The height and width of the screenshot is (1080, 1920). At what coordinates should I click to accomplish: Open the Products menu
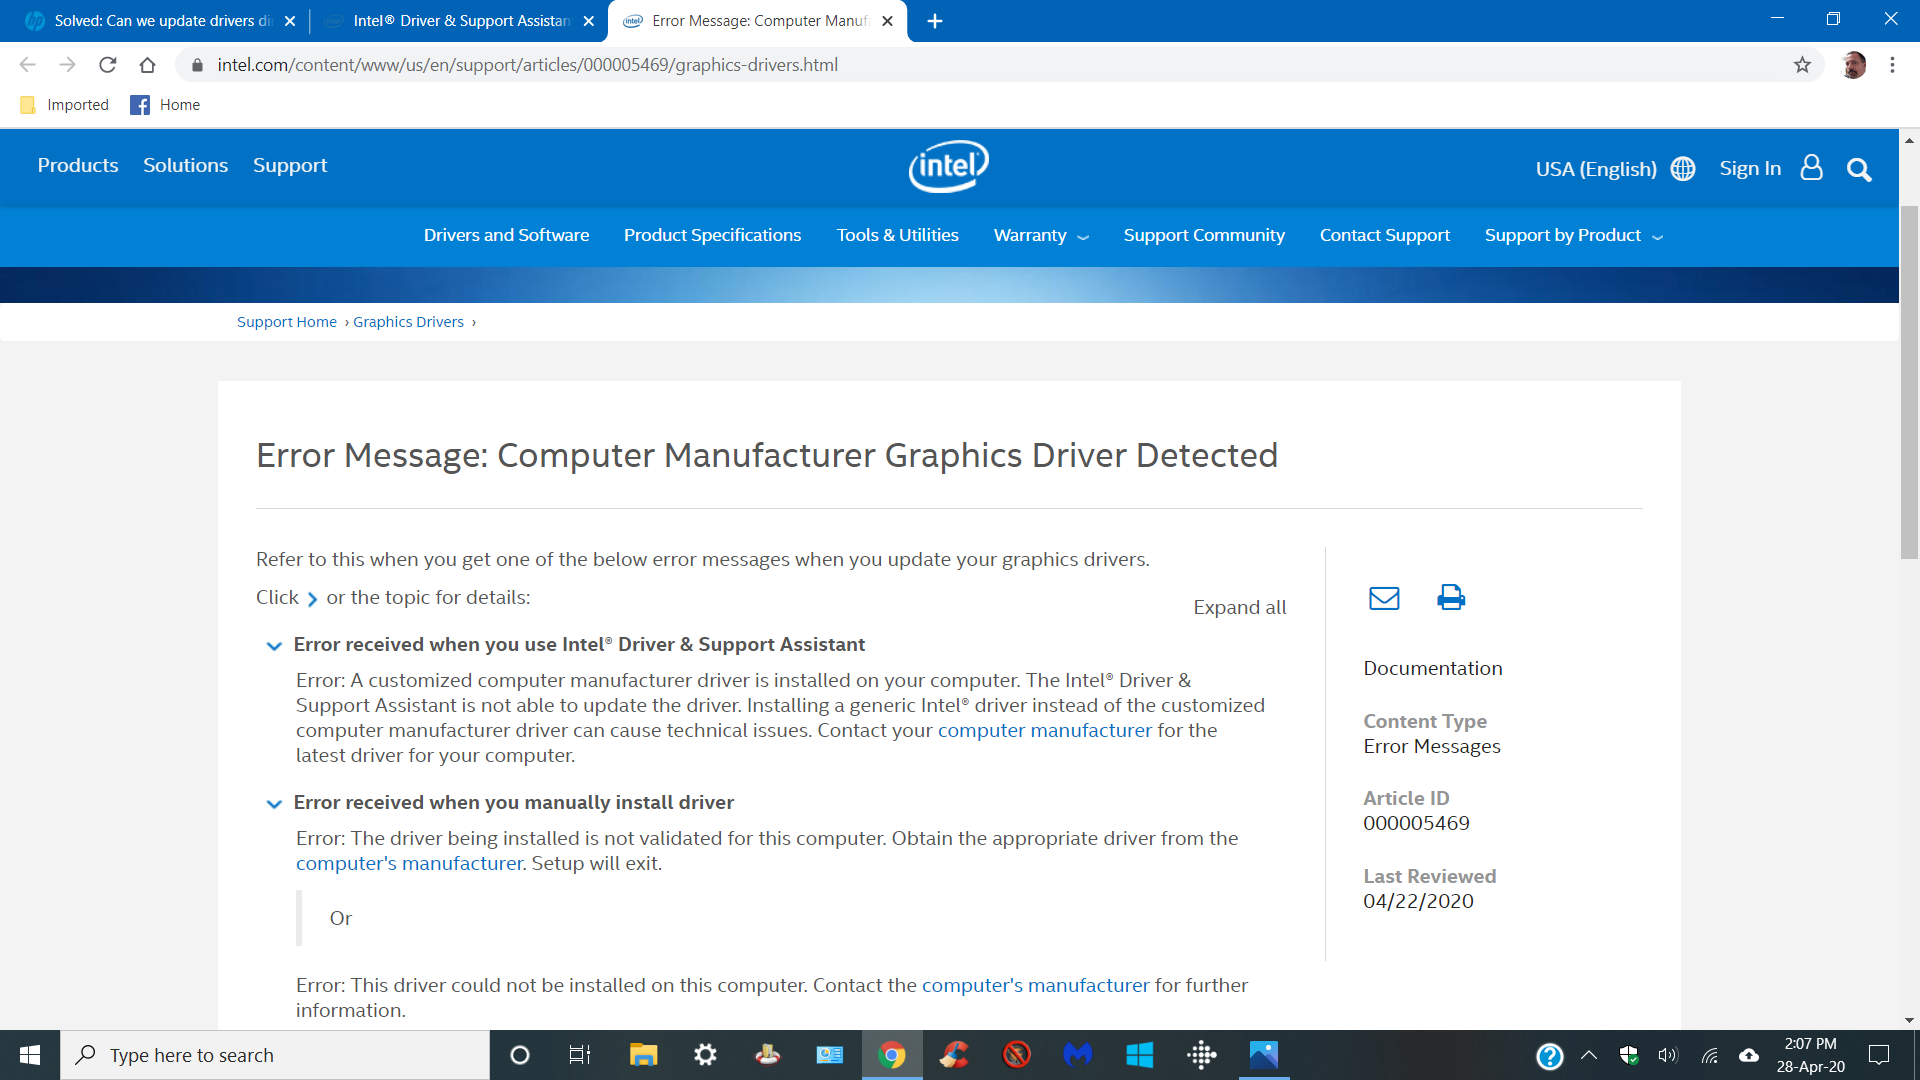coord(77,165)
